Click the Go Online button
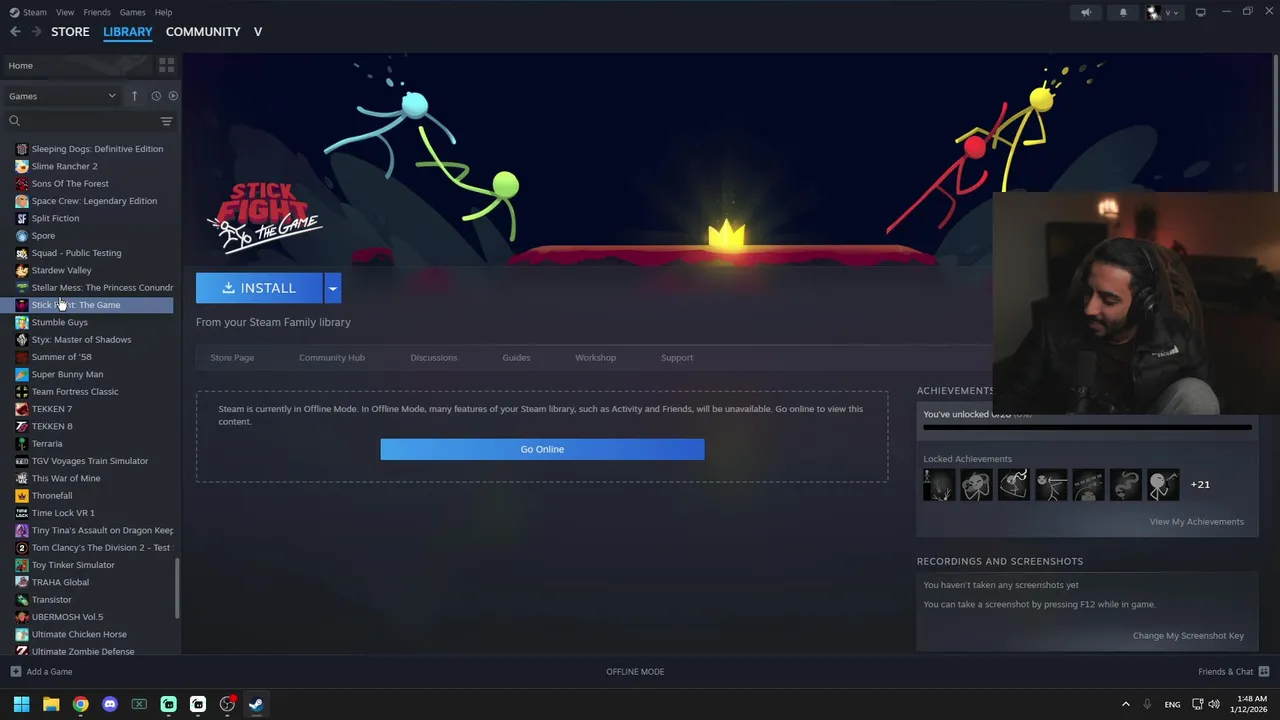1280x720 pixels. [542, 449]
